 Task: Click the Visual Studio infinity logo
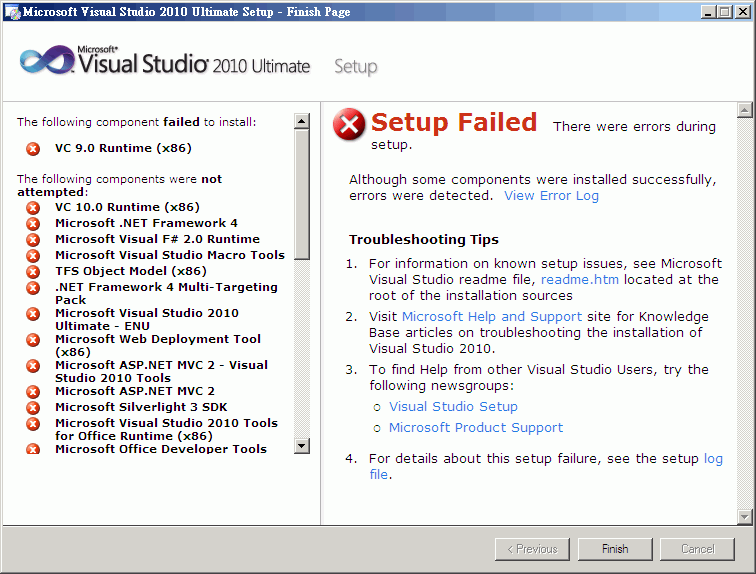point(46,61)
